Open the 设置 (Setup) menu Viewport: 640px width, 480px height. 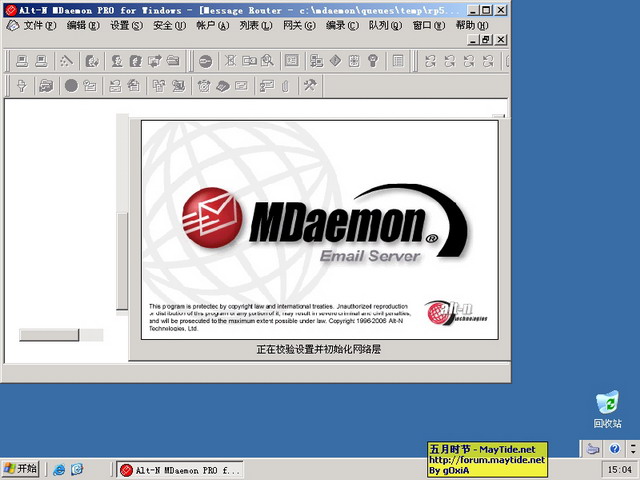tap(125, 25)
